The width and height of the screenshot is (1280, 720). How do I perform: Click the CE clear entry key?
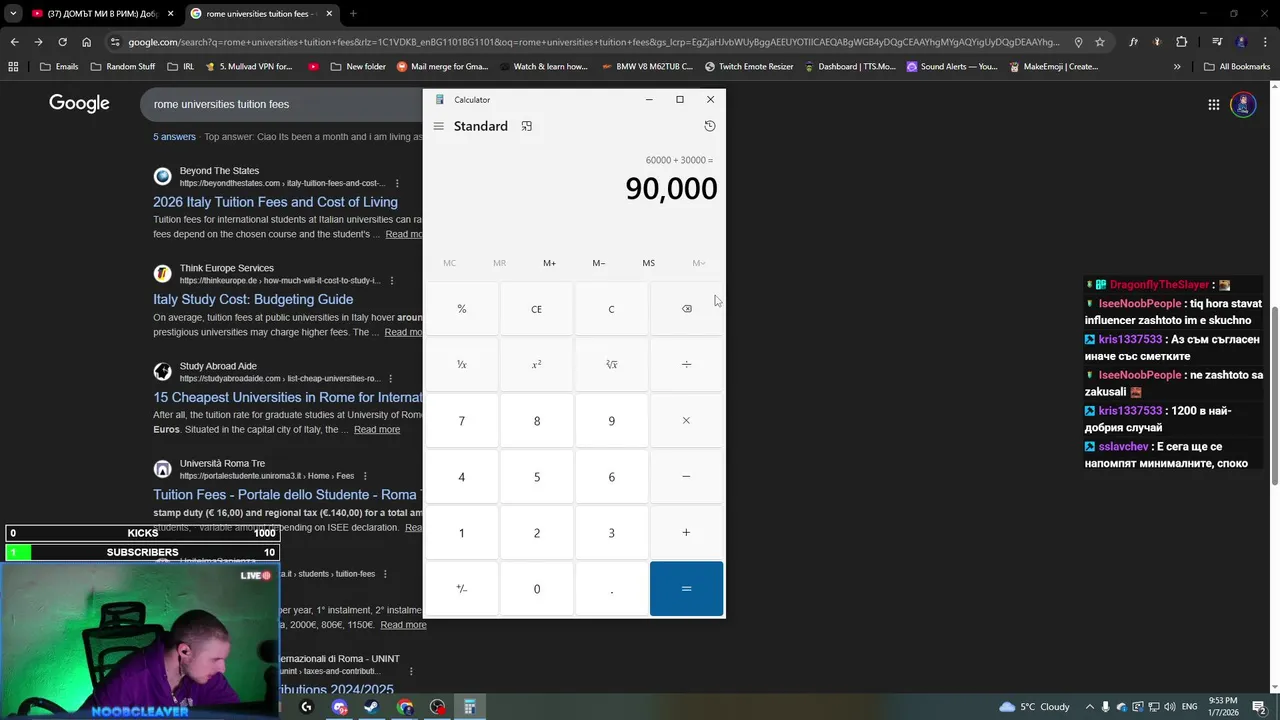tap(536, 309)
